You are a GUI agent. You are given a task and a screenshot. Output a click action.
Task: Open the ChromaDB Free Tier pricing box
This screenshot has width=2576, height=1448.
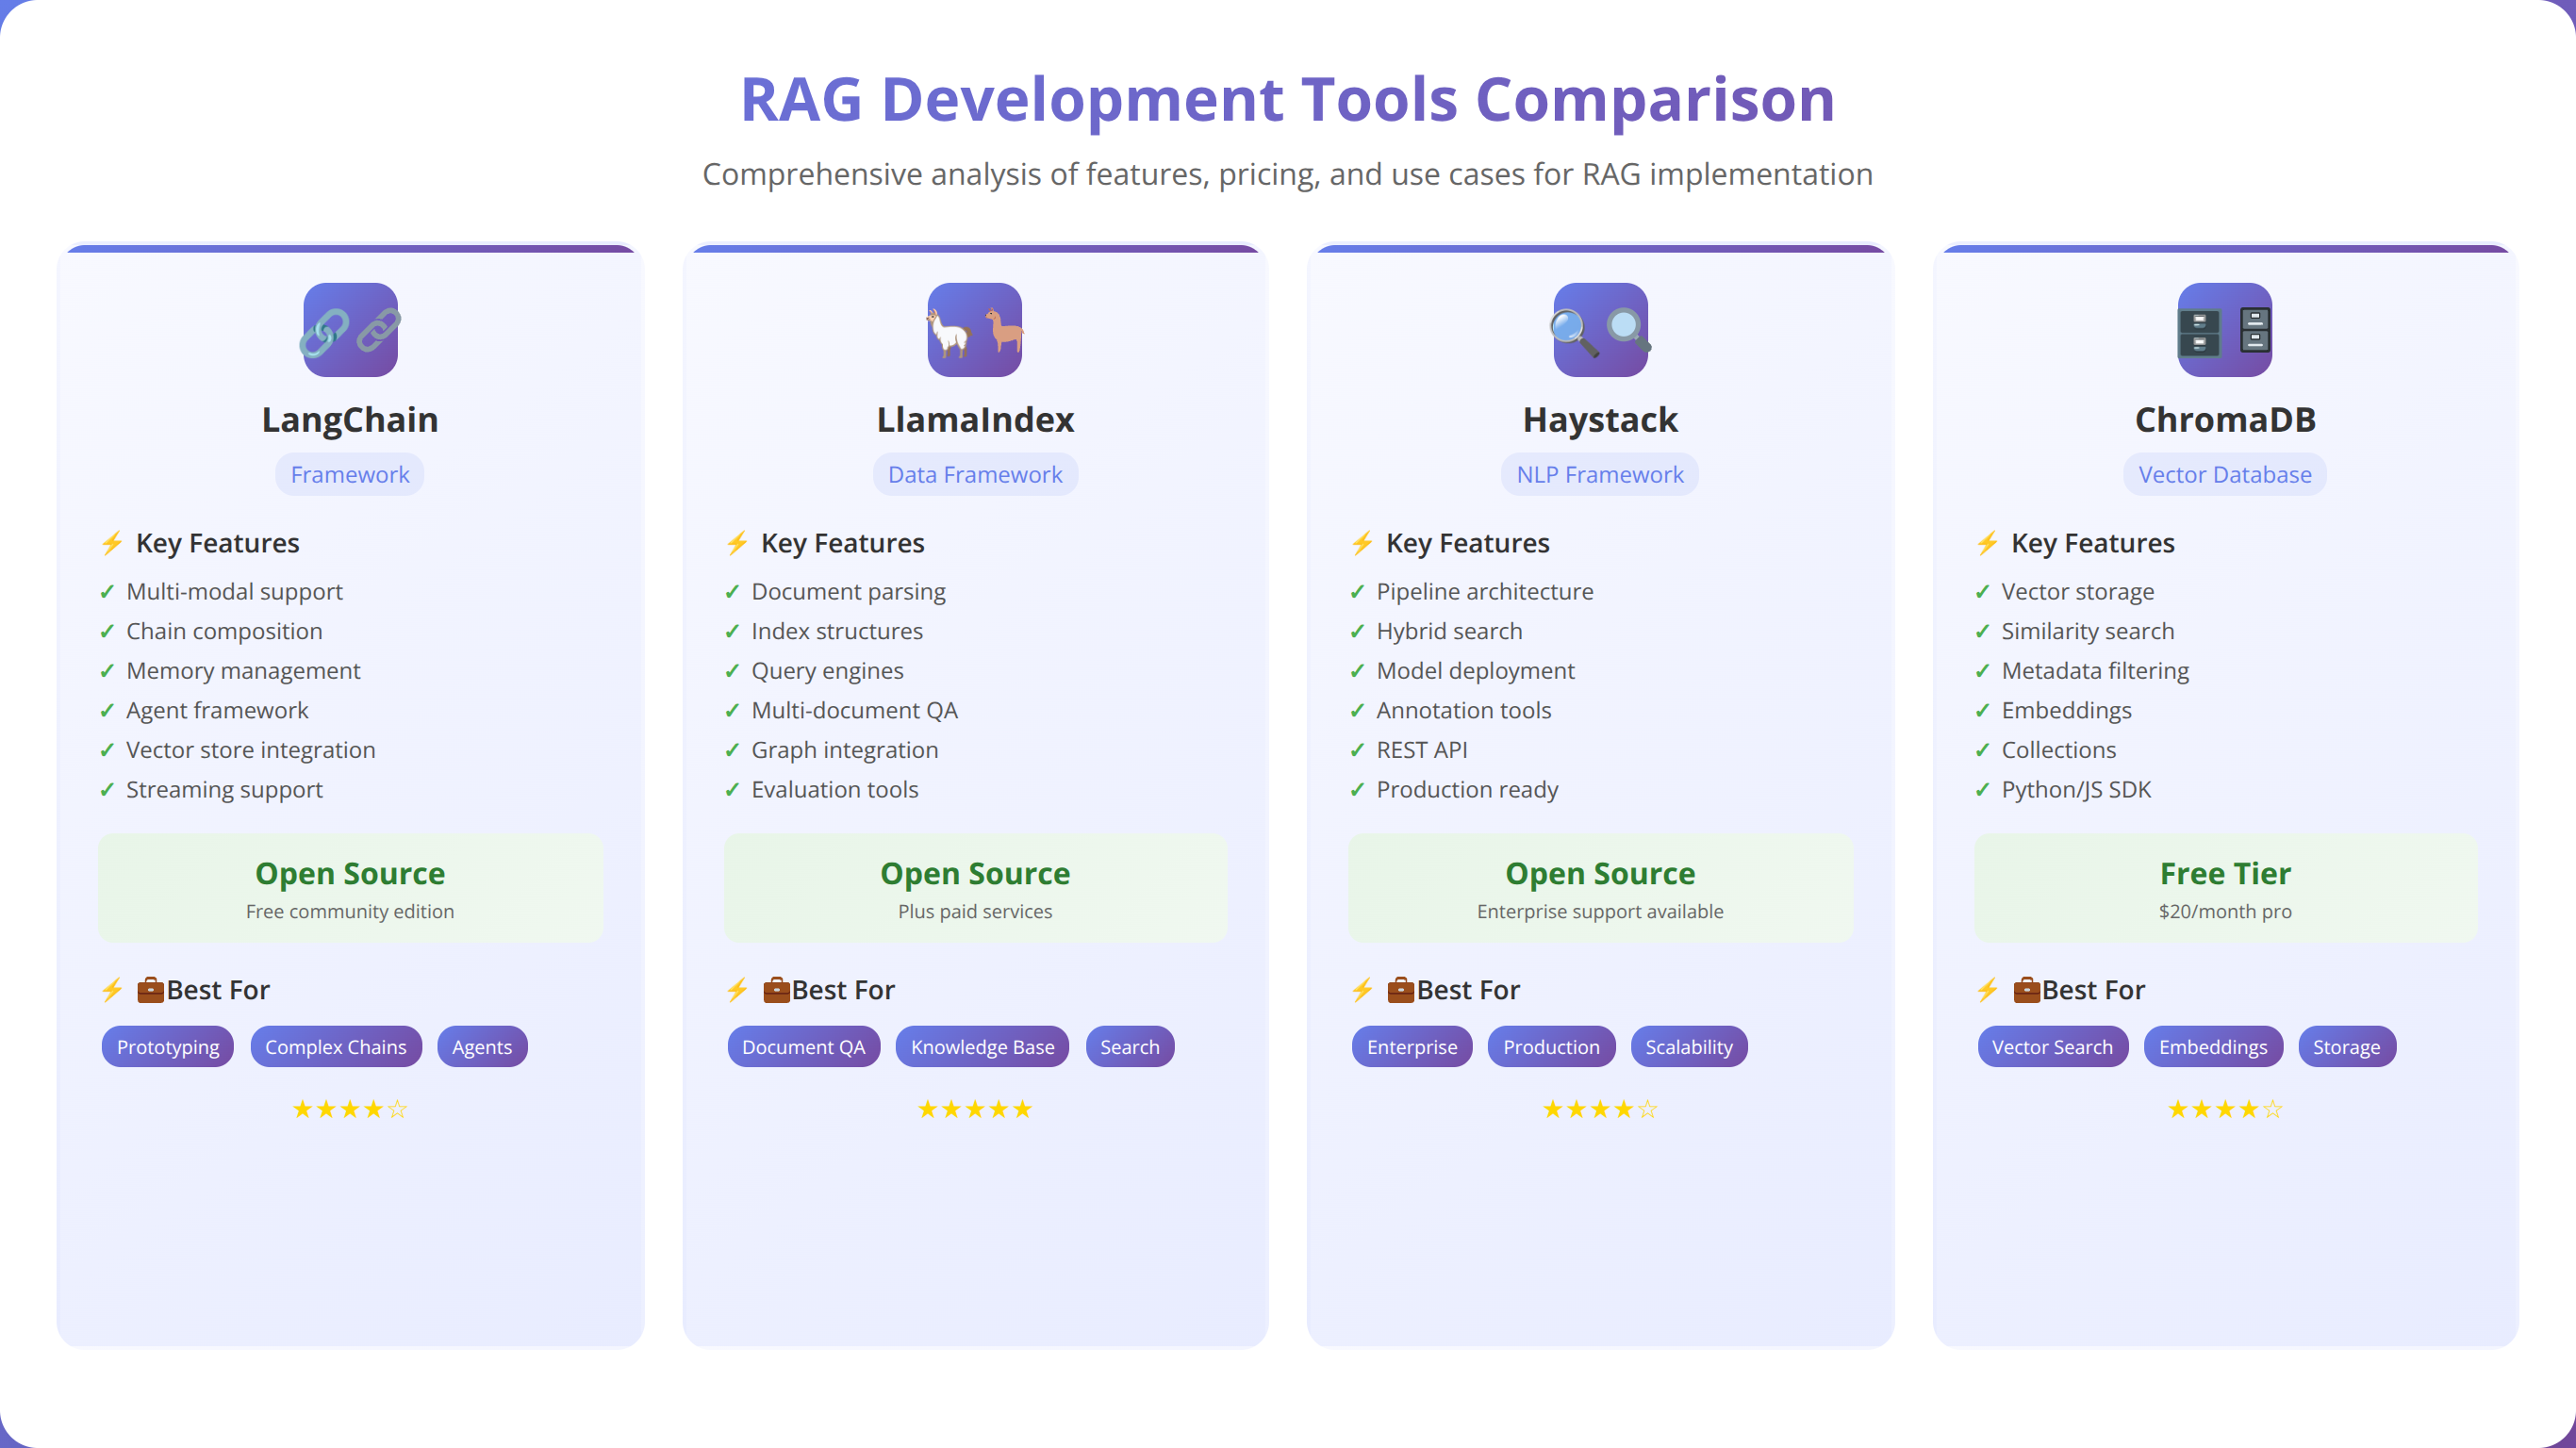coord(2225,888)
